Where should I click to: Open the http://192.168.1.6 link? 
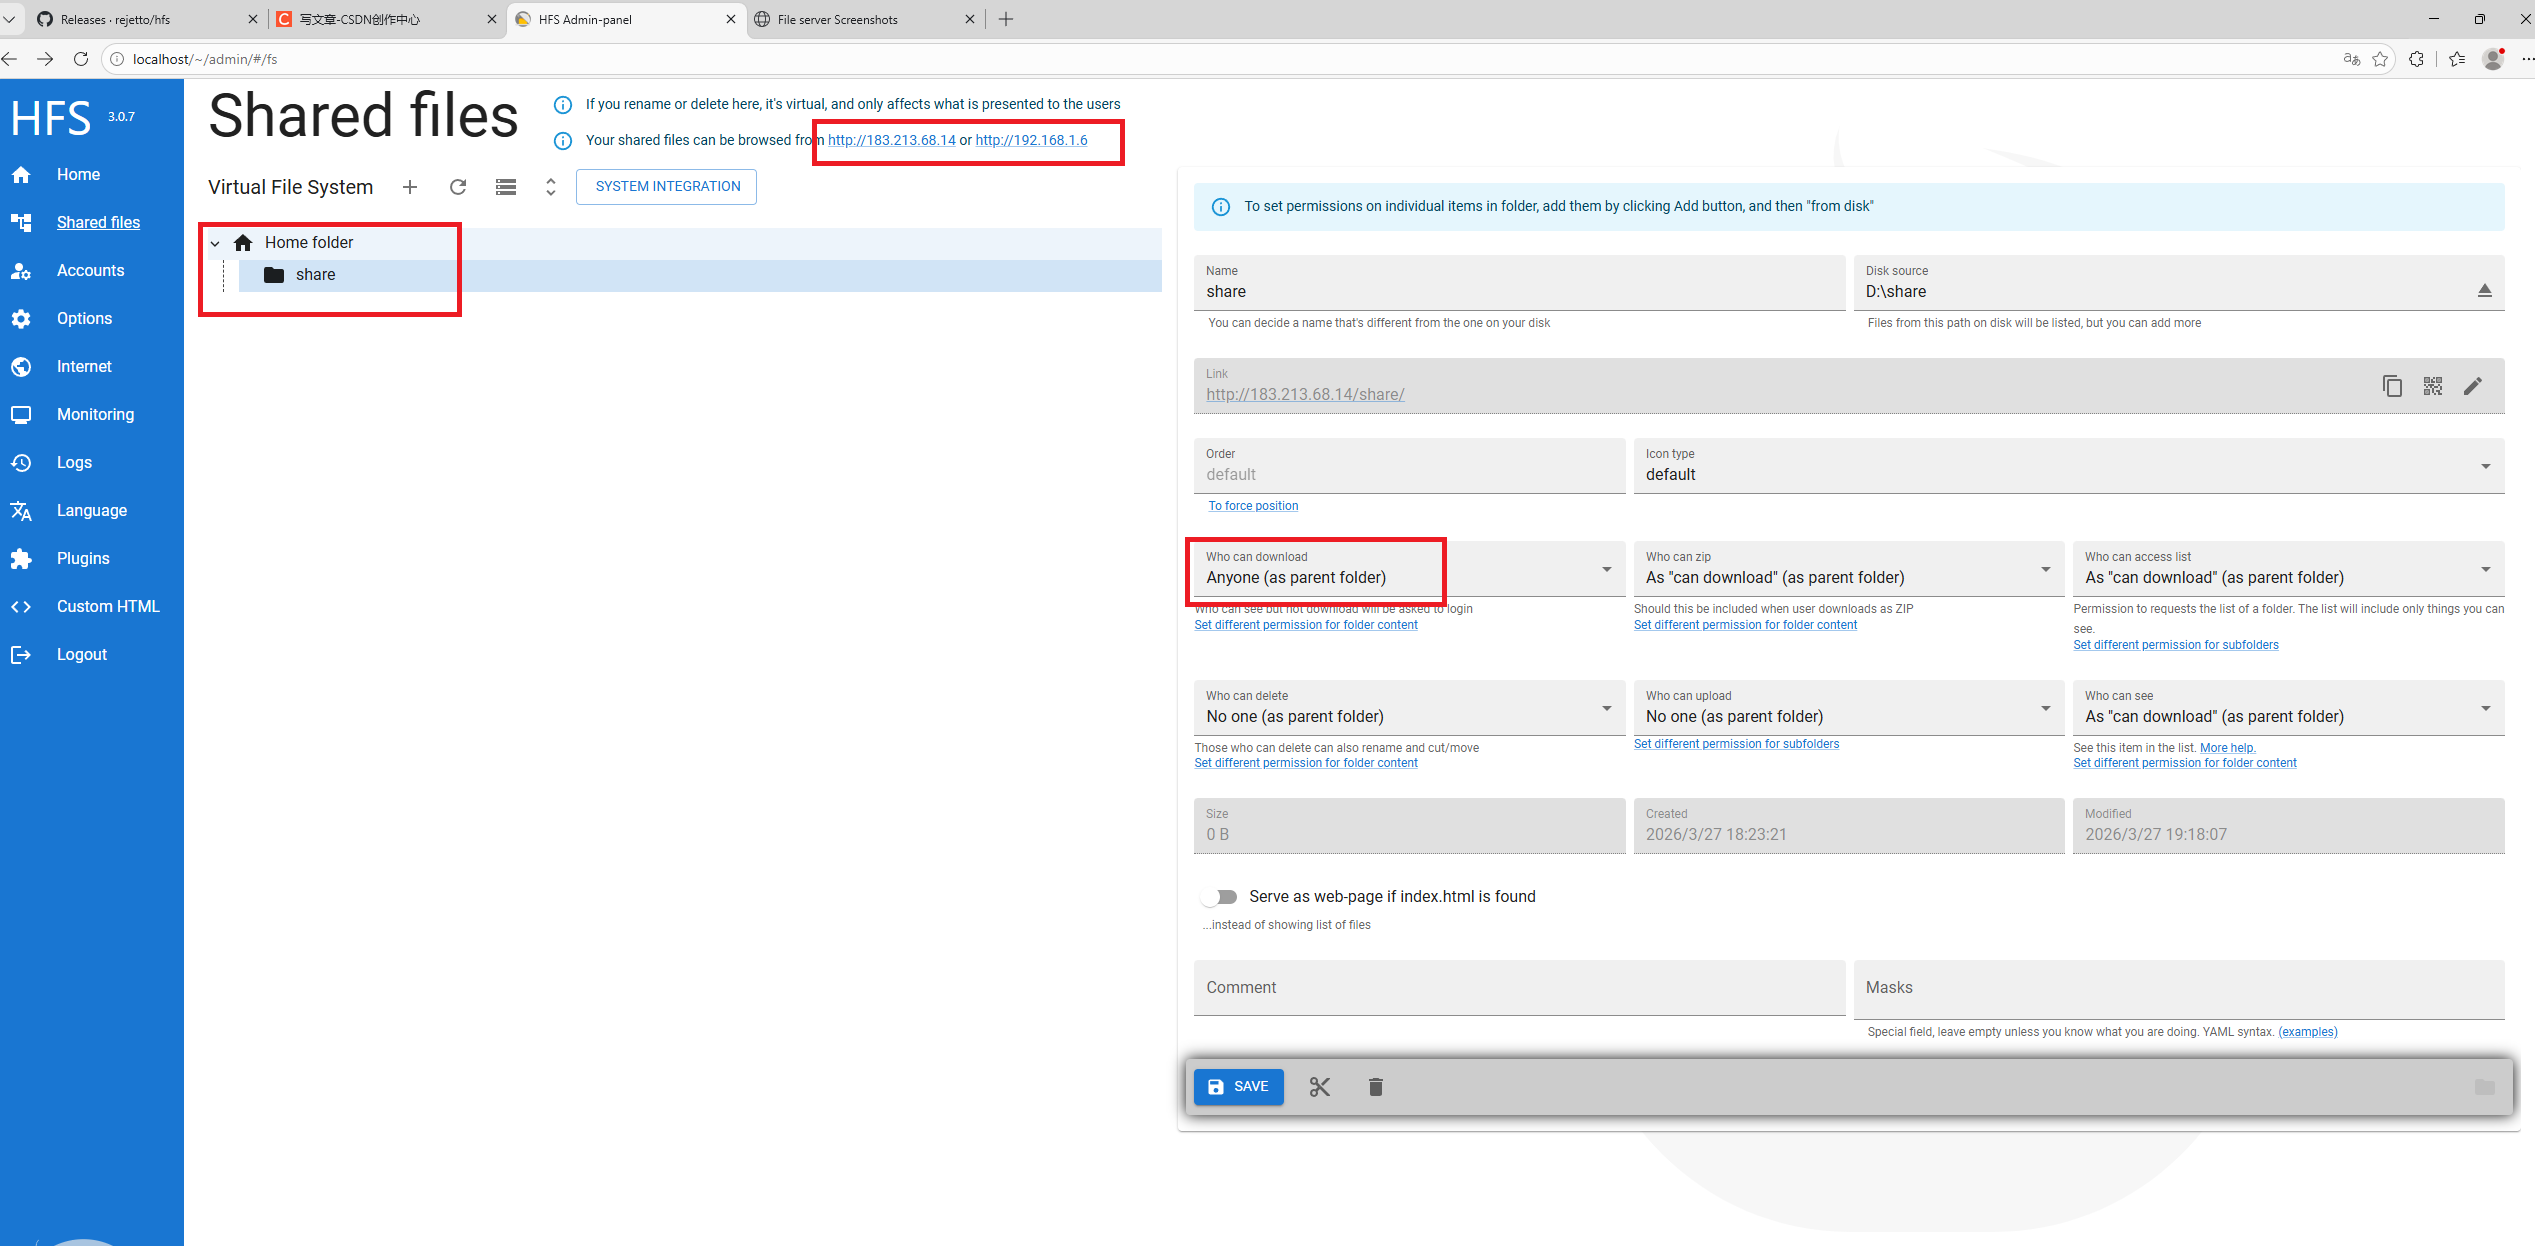1031,141
